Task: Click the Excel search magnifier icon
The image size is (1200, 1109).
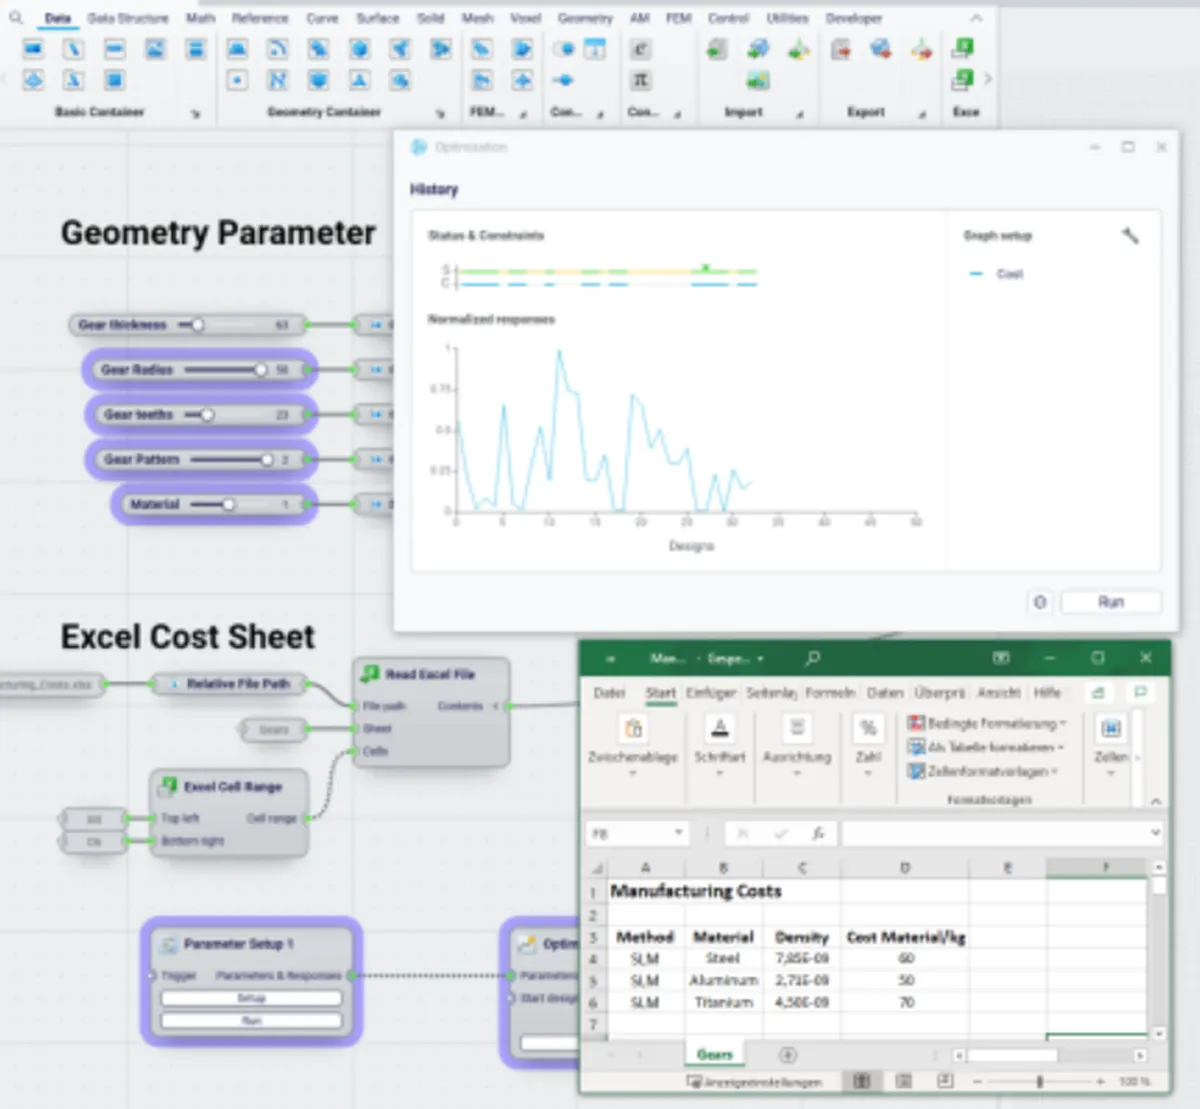Action: pyautogui.click(x=813, y=658)
